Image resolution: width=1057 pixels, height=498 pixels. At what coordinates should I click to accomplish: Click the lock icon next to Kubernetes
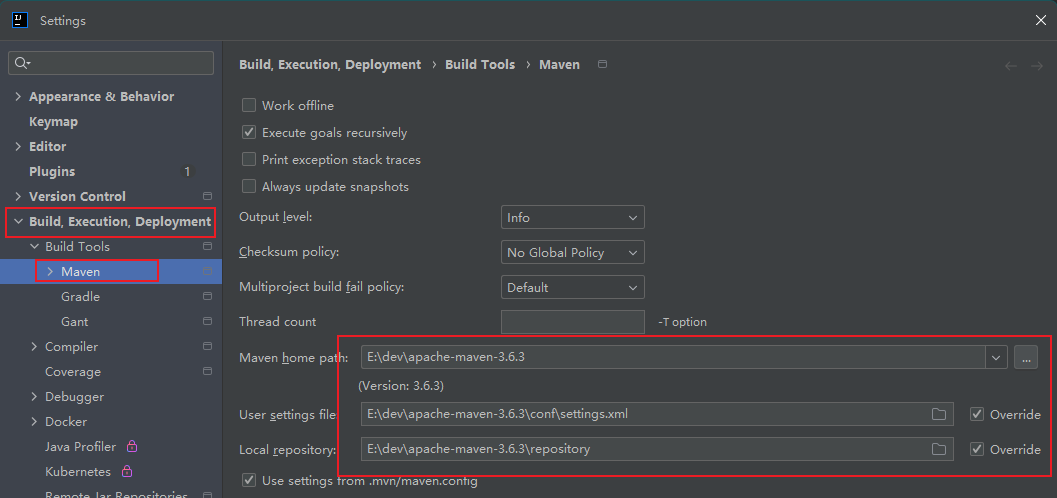coord(127,472)
